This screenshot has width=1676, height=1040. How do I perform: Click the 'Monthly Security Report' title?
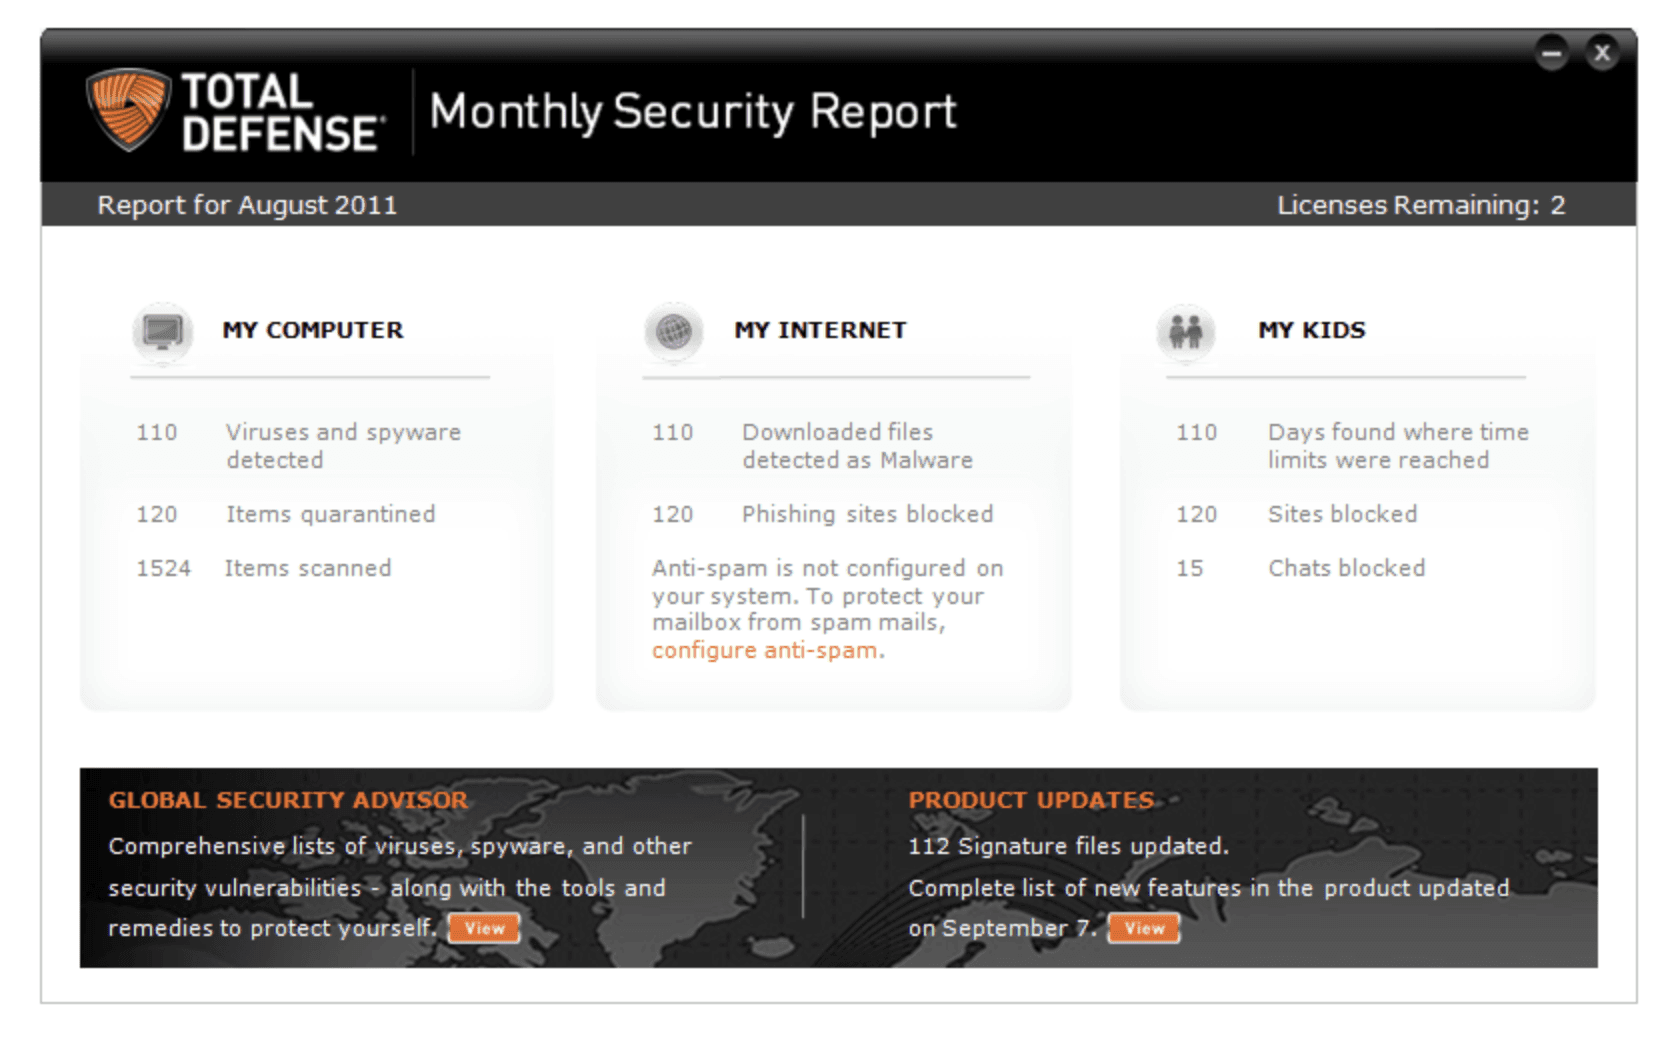693,111
